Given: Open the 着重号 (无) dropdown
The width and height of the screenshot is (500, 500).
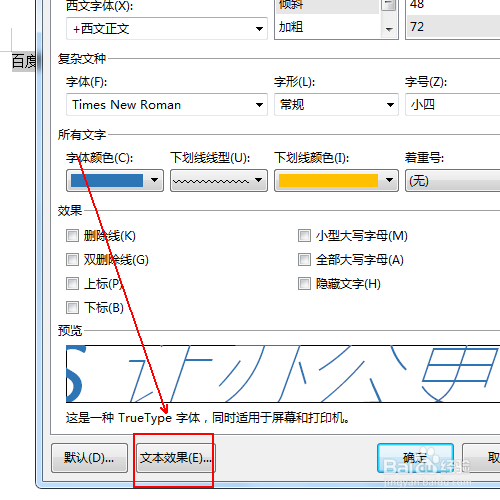Looking at the screenshot, I should coord(453,180).
